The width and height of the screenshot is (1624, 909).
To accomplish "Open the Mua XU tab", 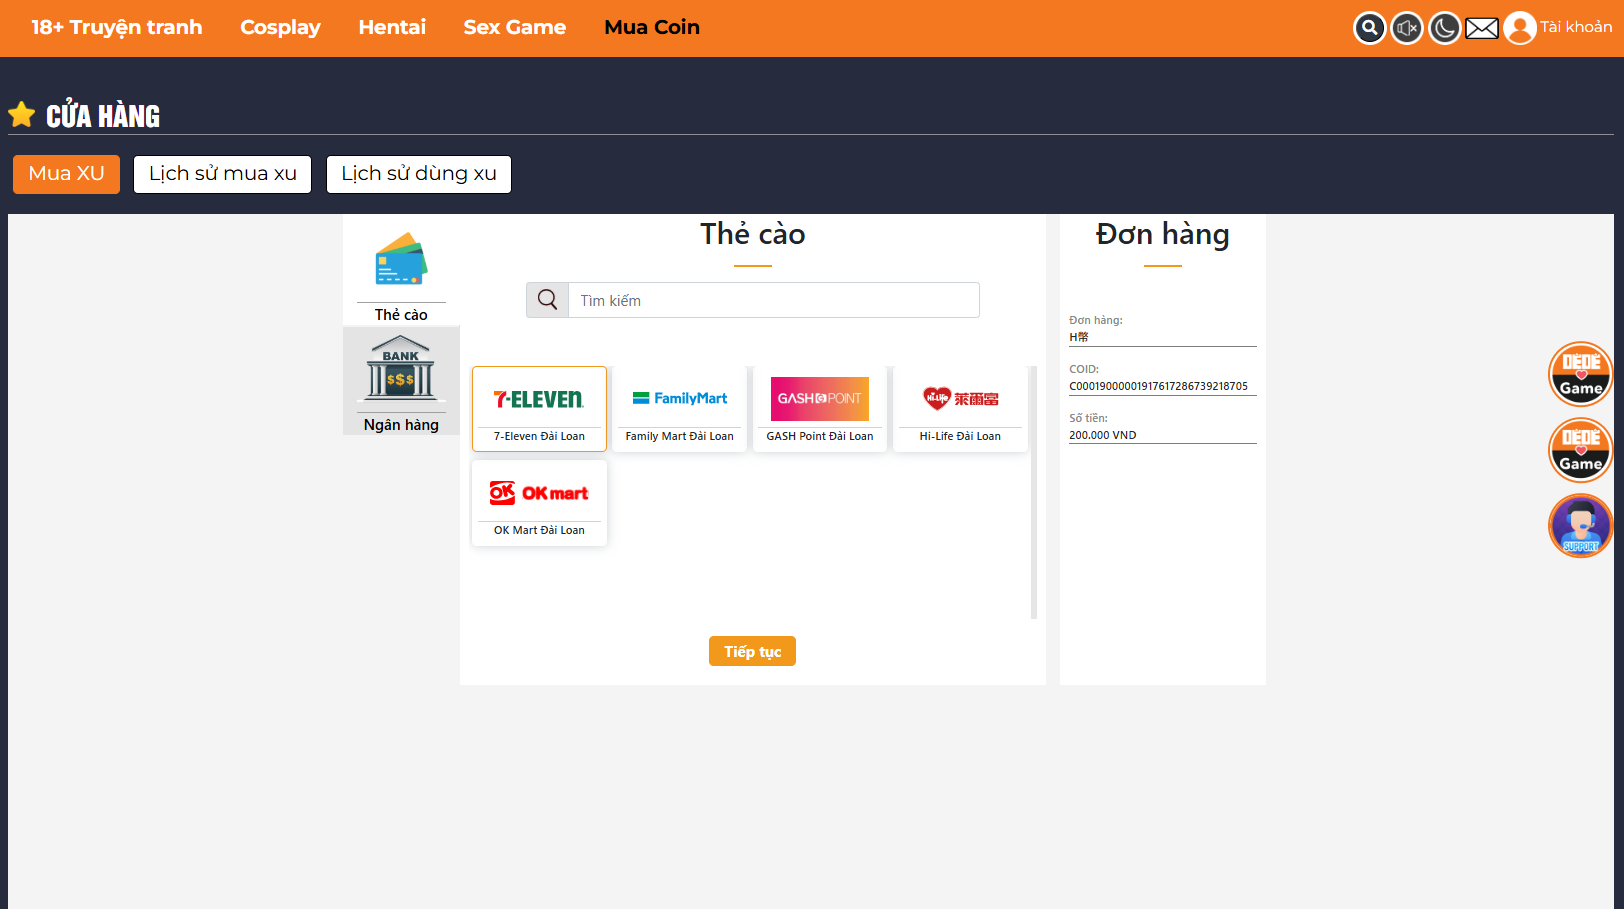I will pos(66,174).
